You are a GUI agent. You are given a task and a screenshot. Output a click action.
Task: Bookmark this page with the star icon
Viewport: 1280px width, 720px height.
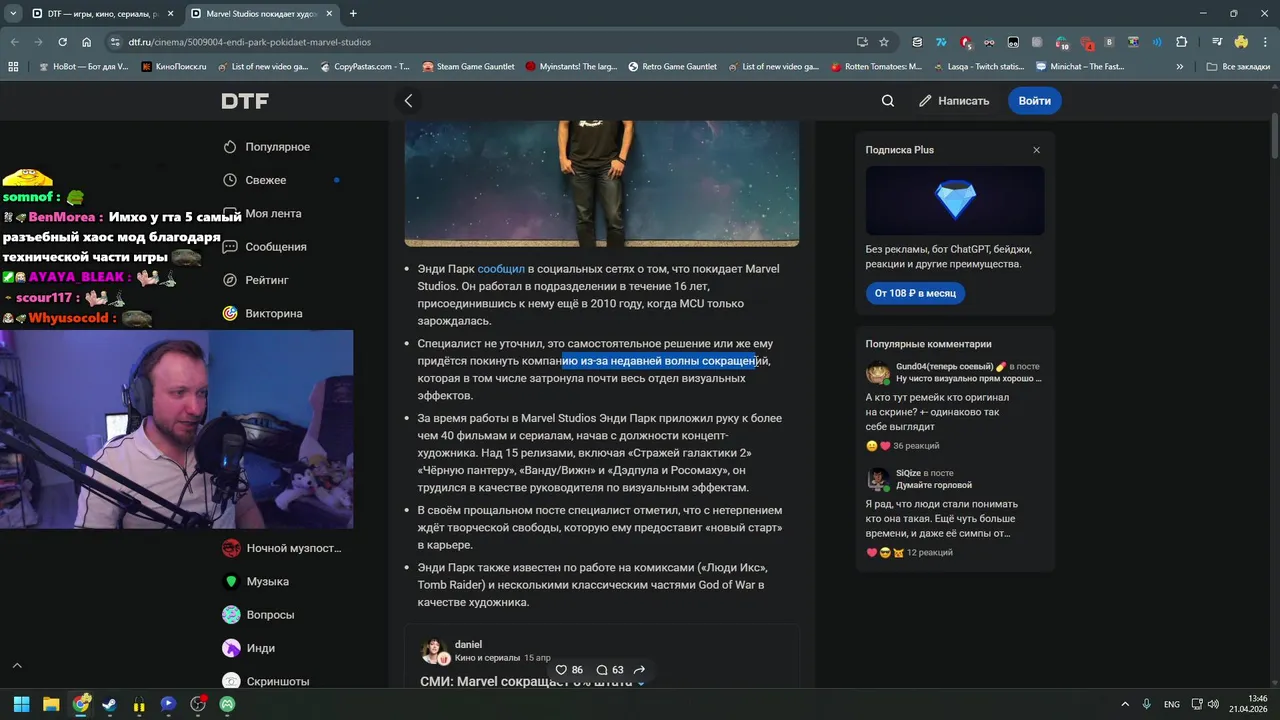click(x=884, y=42)
